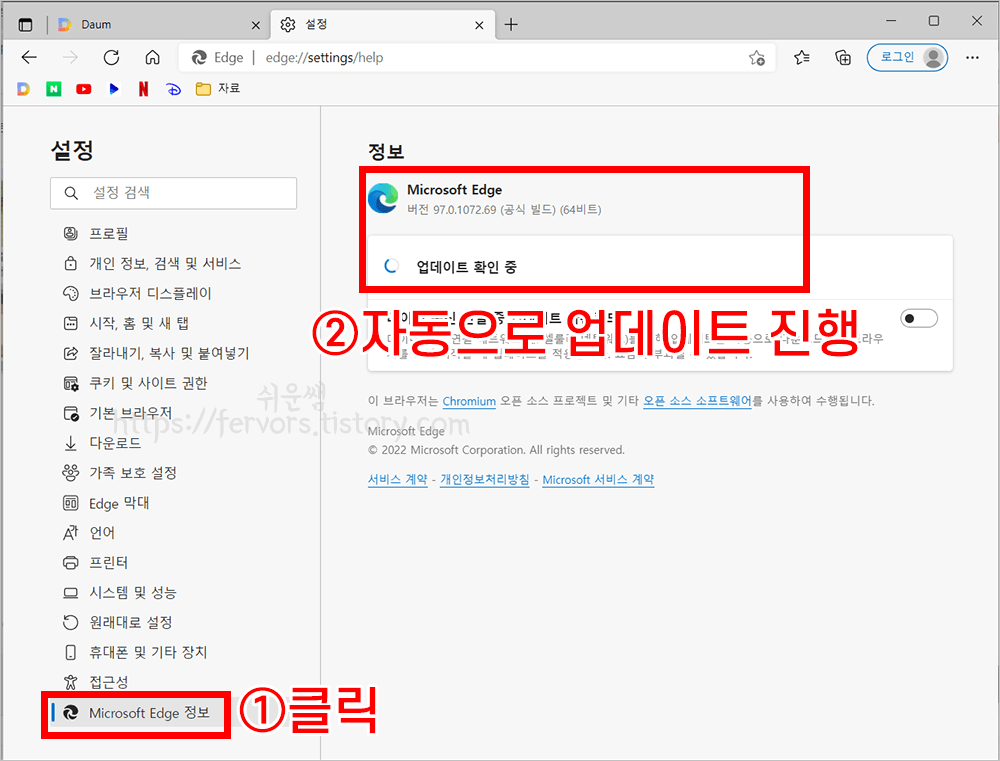
Task: Click the 설정 검색 search box
Action: click(173, 193)
